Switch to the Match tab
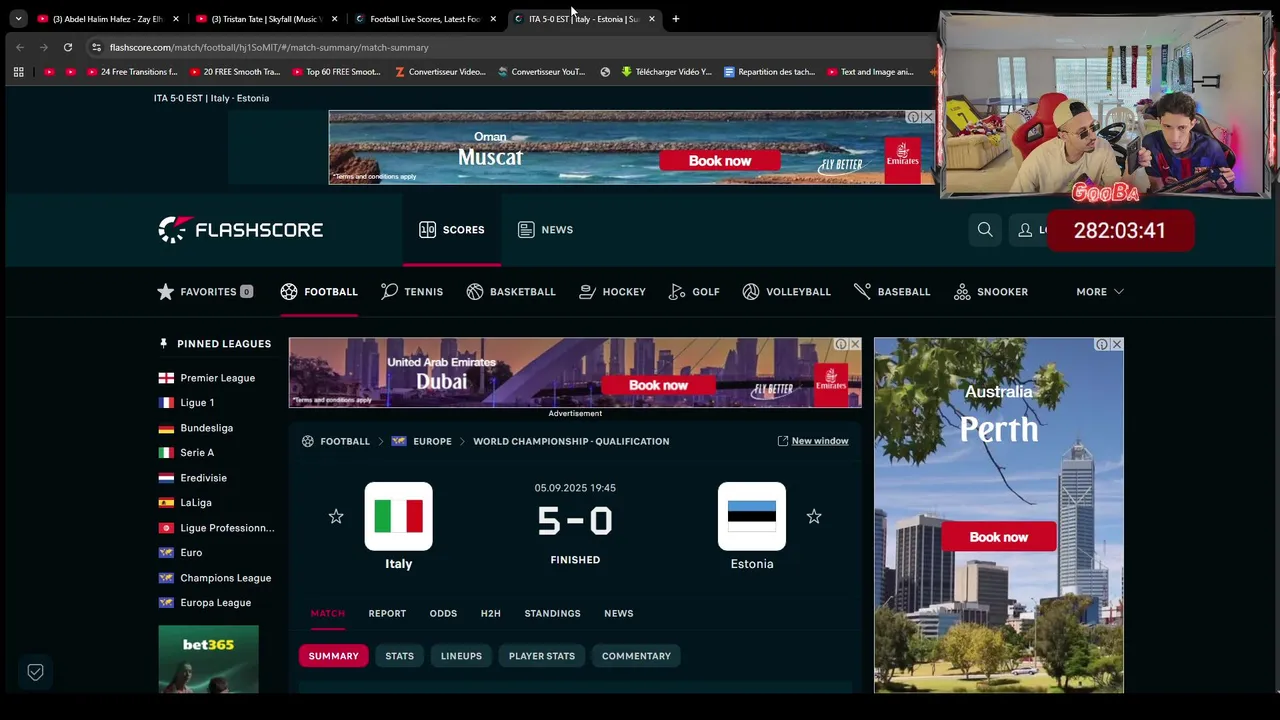 point(327,613)
